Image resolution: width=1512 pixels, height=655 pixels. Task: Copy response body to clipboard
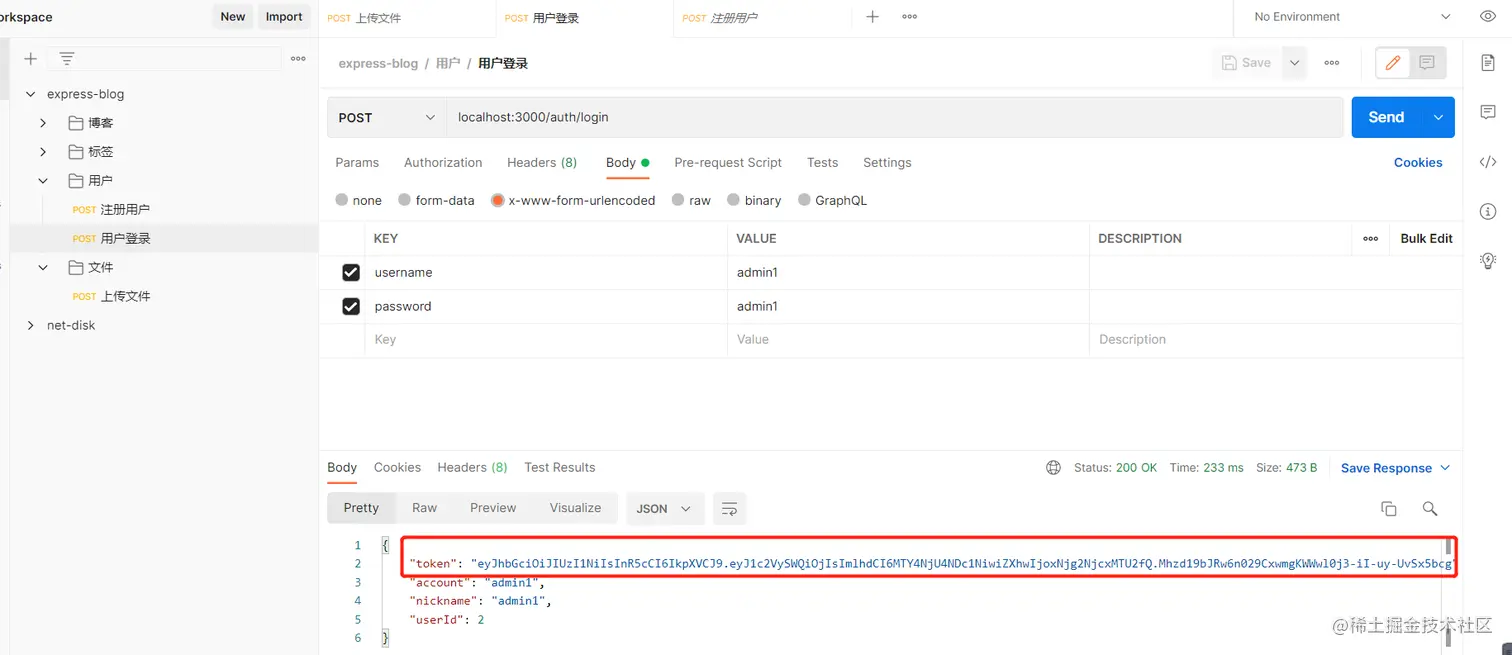coord(1388,509)
